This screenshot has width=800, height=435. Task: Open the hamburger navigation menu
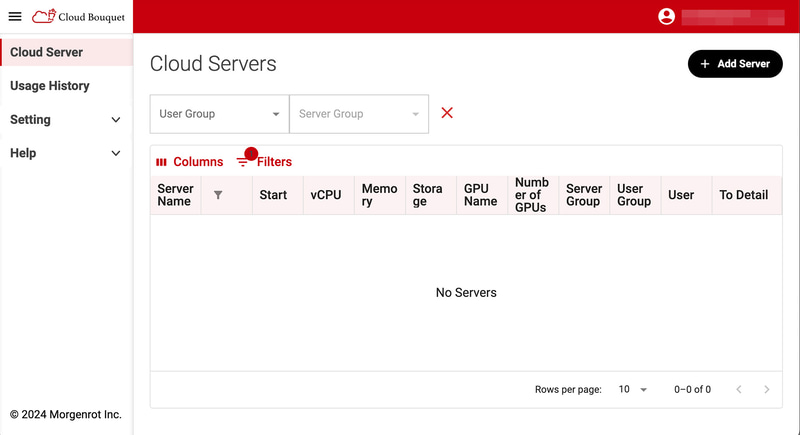(15, 16)
